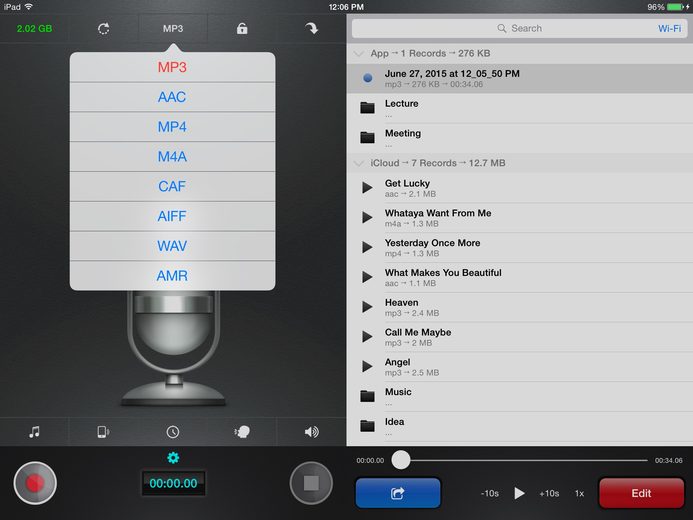
Task: Toggle the padlock lock icon
Action: (242, 29)
